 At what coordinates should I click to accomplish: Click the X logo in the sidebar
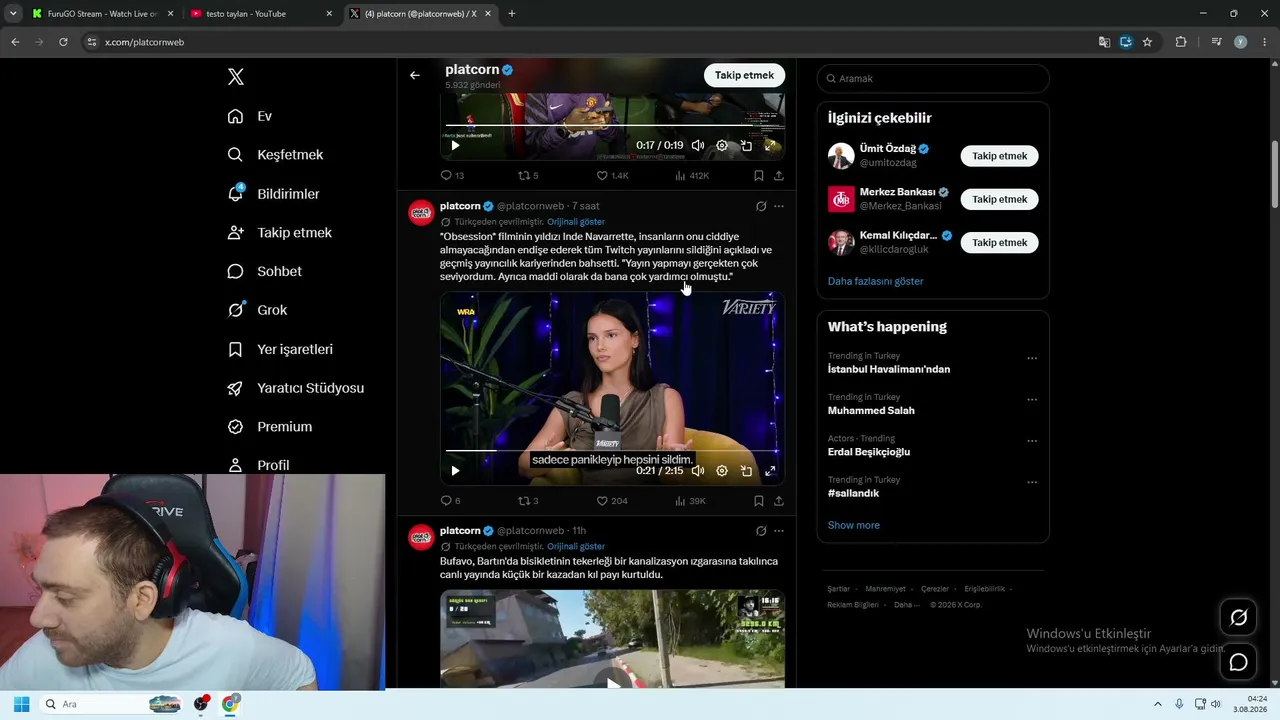coord(235,77)
